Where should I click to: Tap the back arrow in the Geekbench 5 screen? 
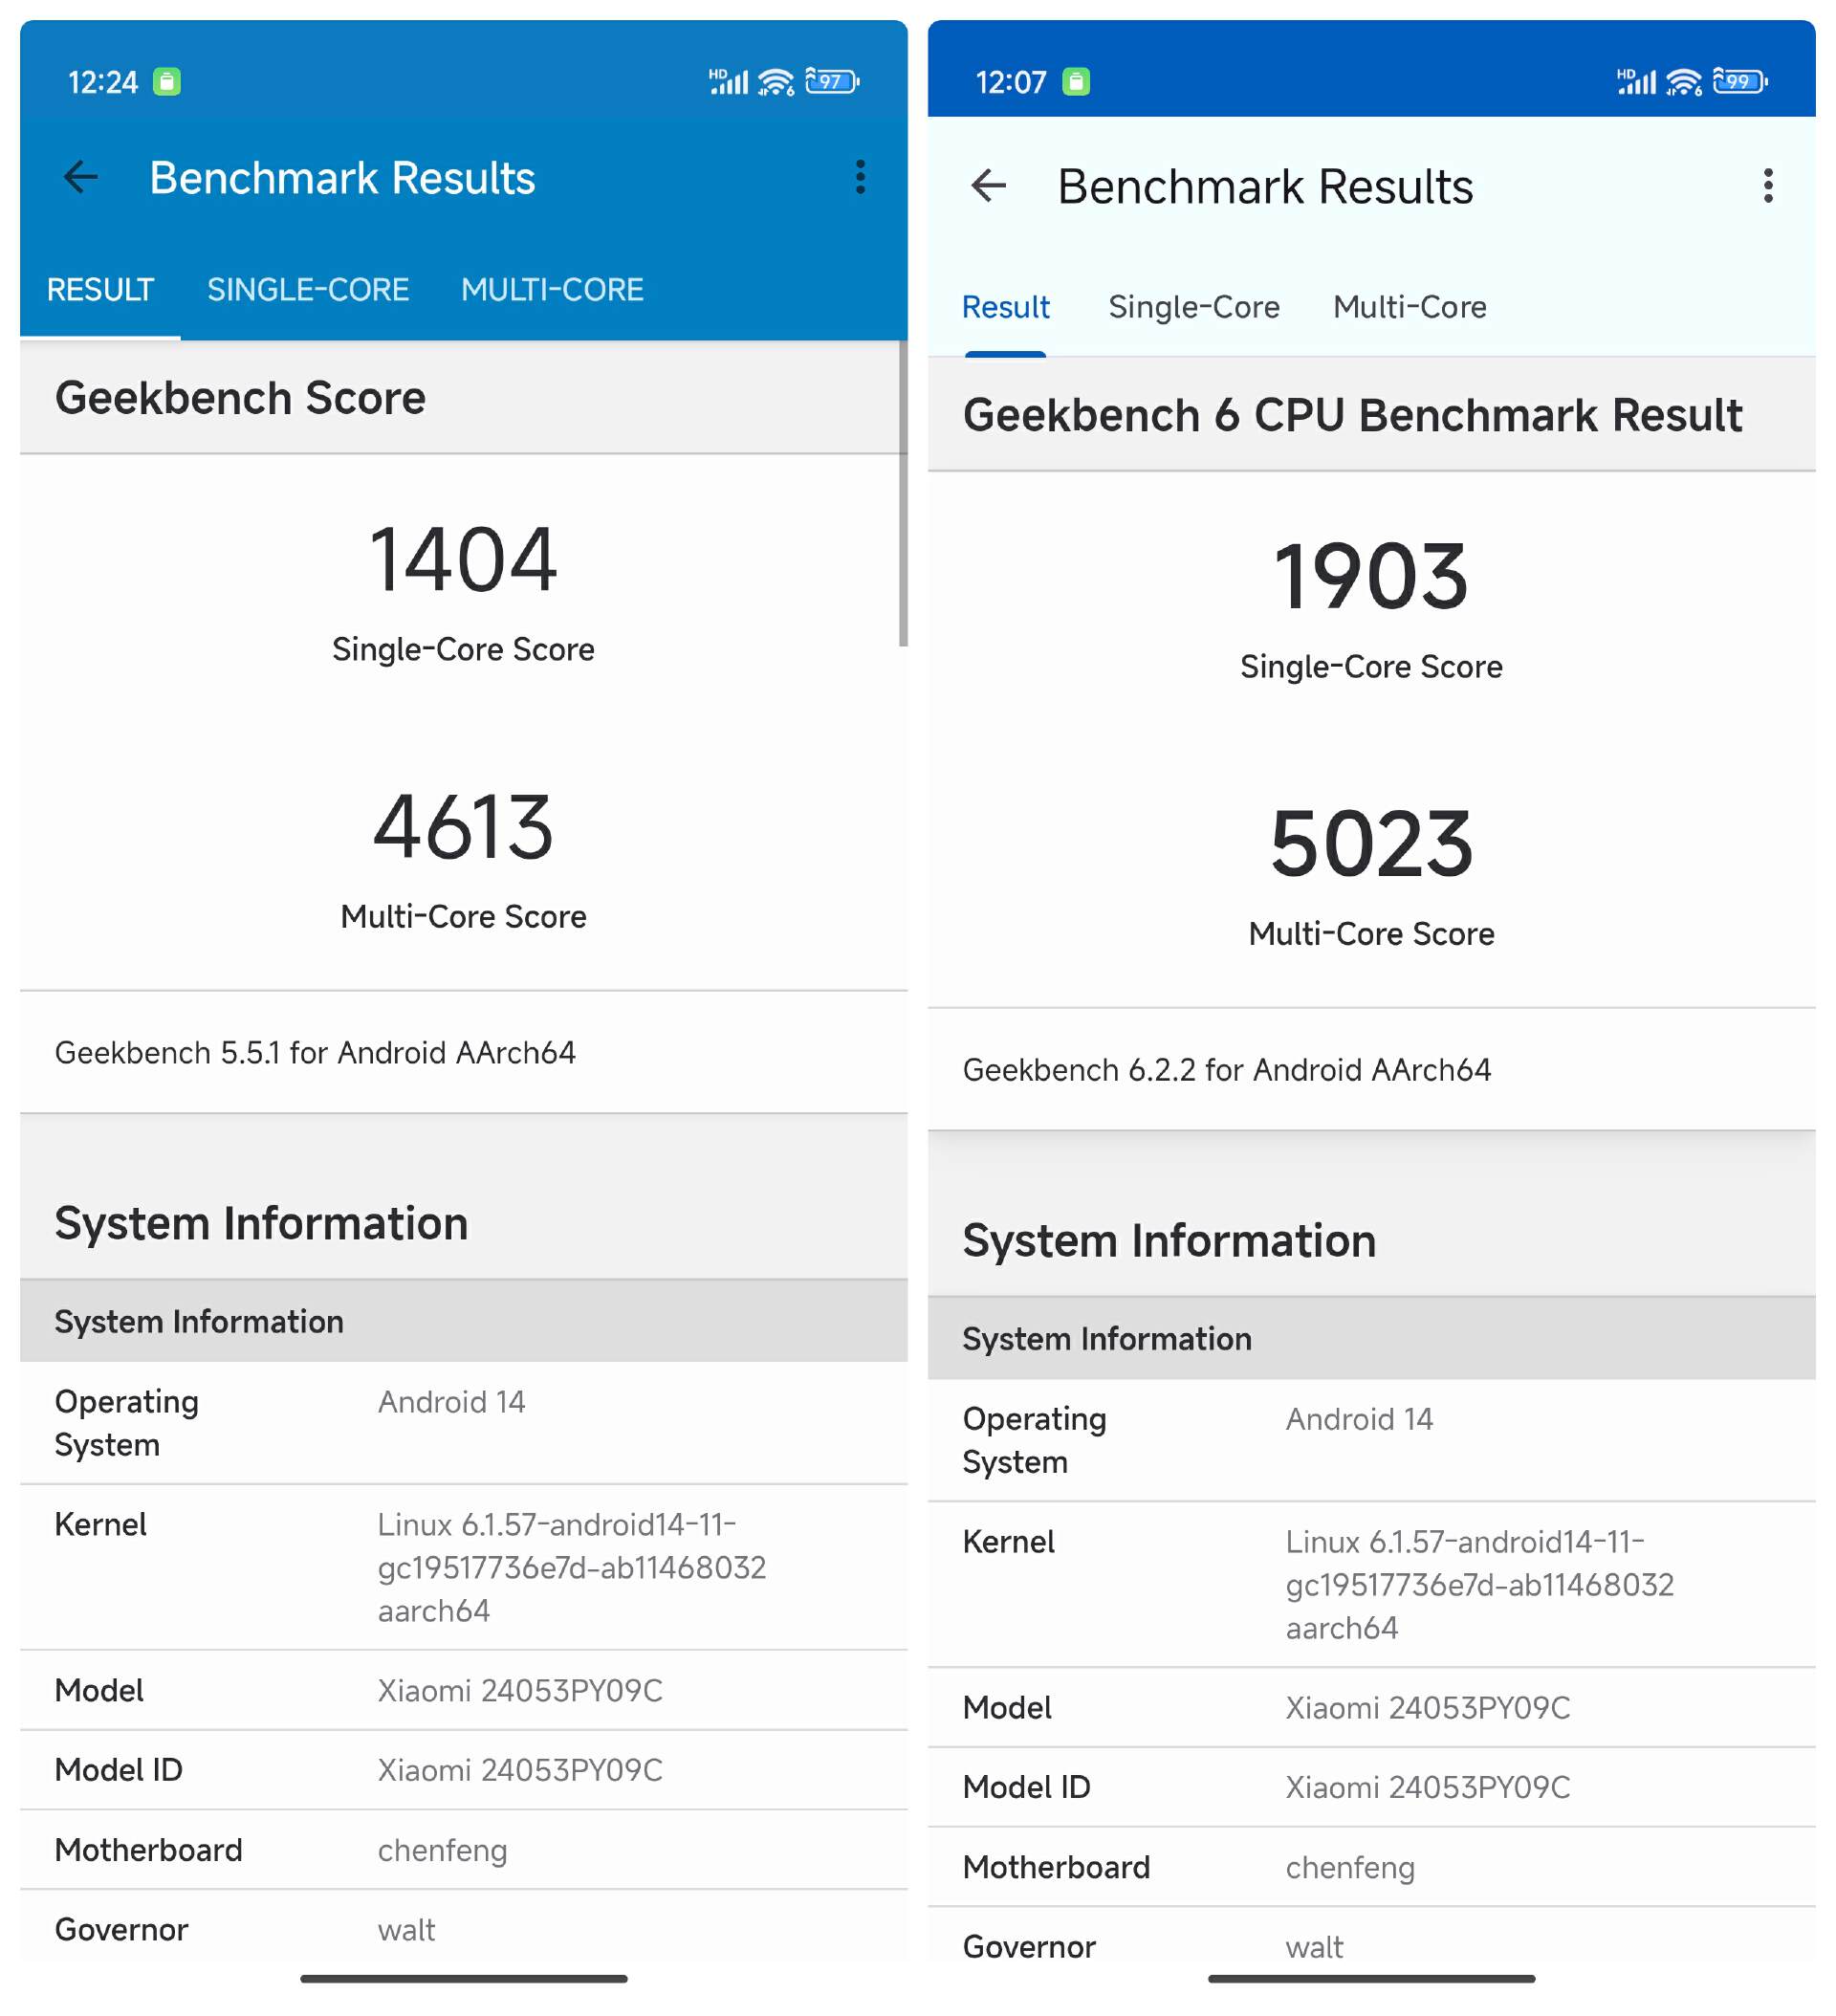point(80,178)
